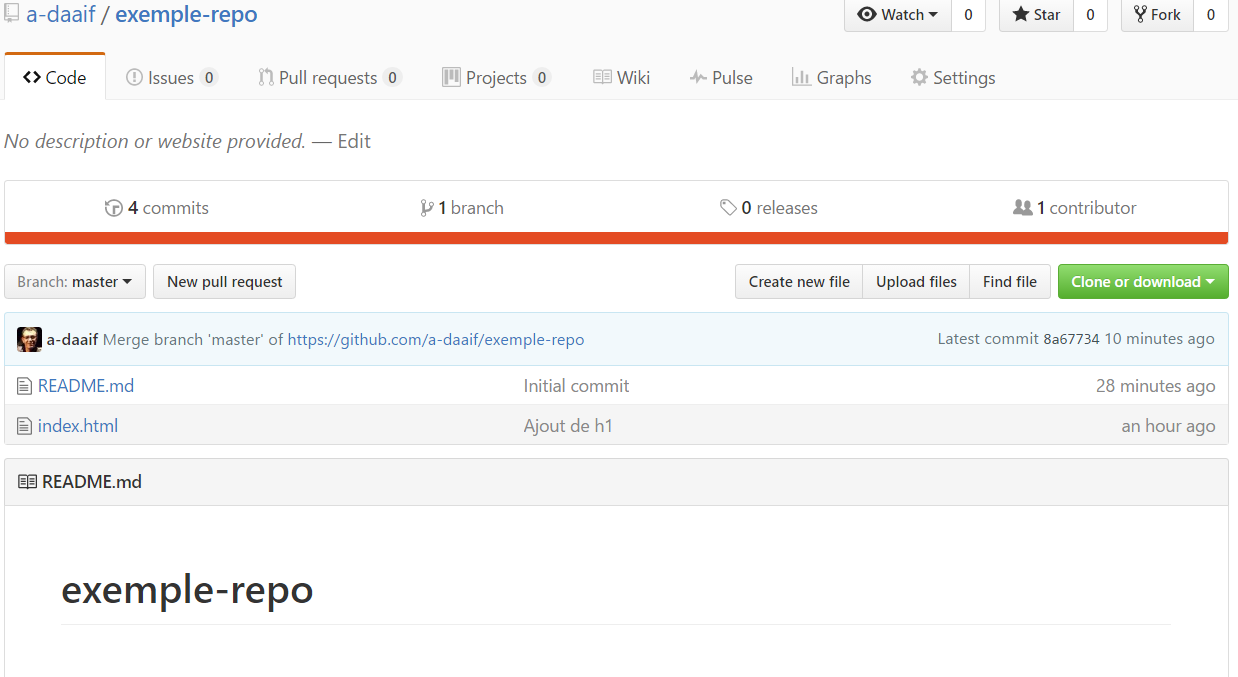
Task: Expand the Branch: master selector
Action: pyautogui.click(x=75, y=282)
